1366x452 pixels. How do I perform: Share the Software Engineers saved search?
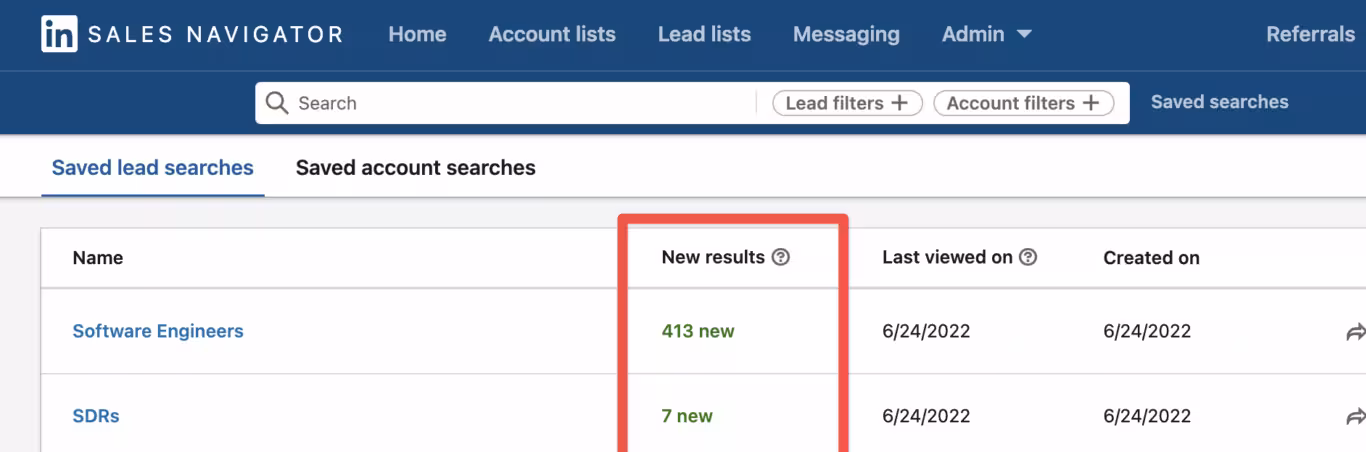(1355, 332)
